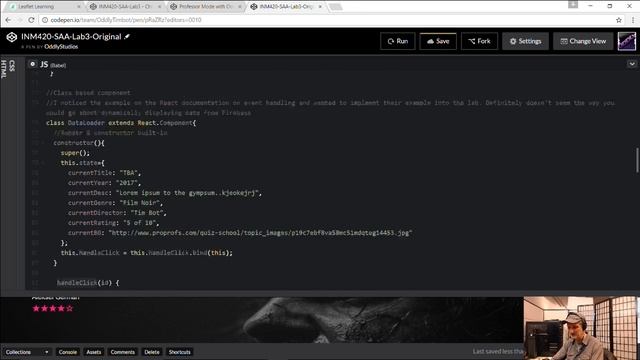Viewport: 640px width, 360px height.
Task: Click the '//Class based component' comment
Action: [88, 93]
